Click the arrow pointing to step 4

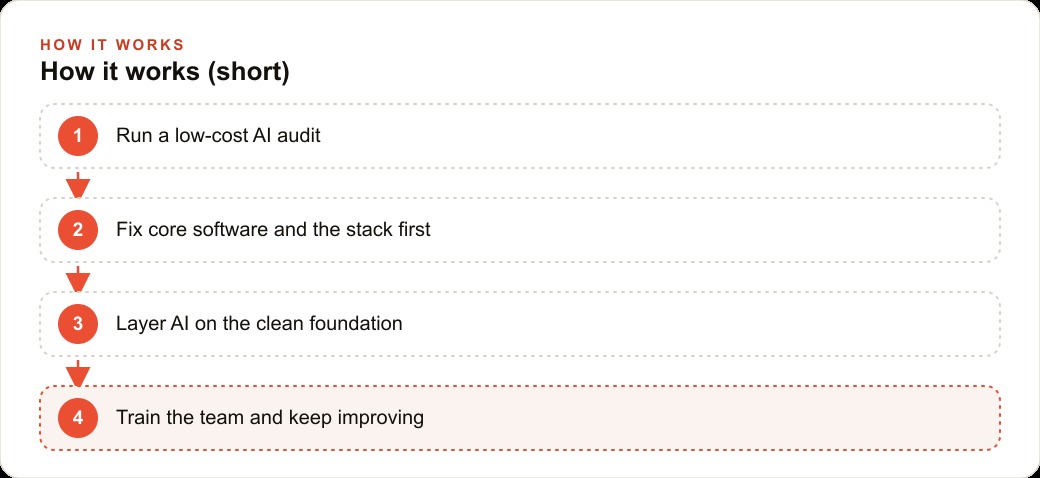[x=78, y=373]
